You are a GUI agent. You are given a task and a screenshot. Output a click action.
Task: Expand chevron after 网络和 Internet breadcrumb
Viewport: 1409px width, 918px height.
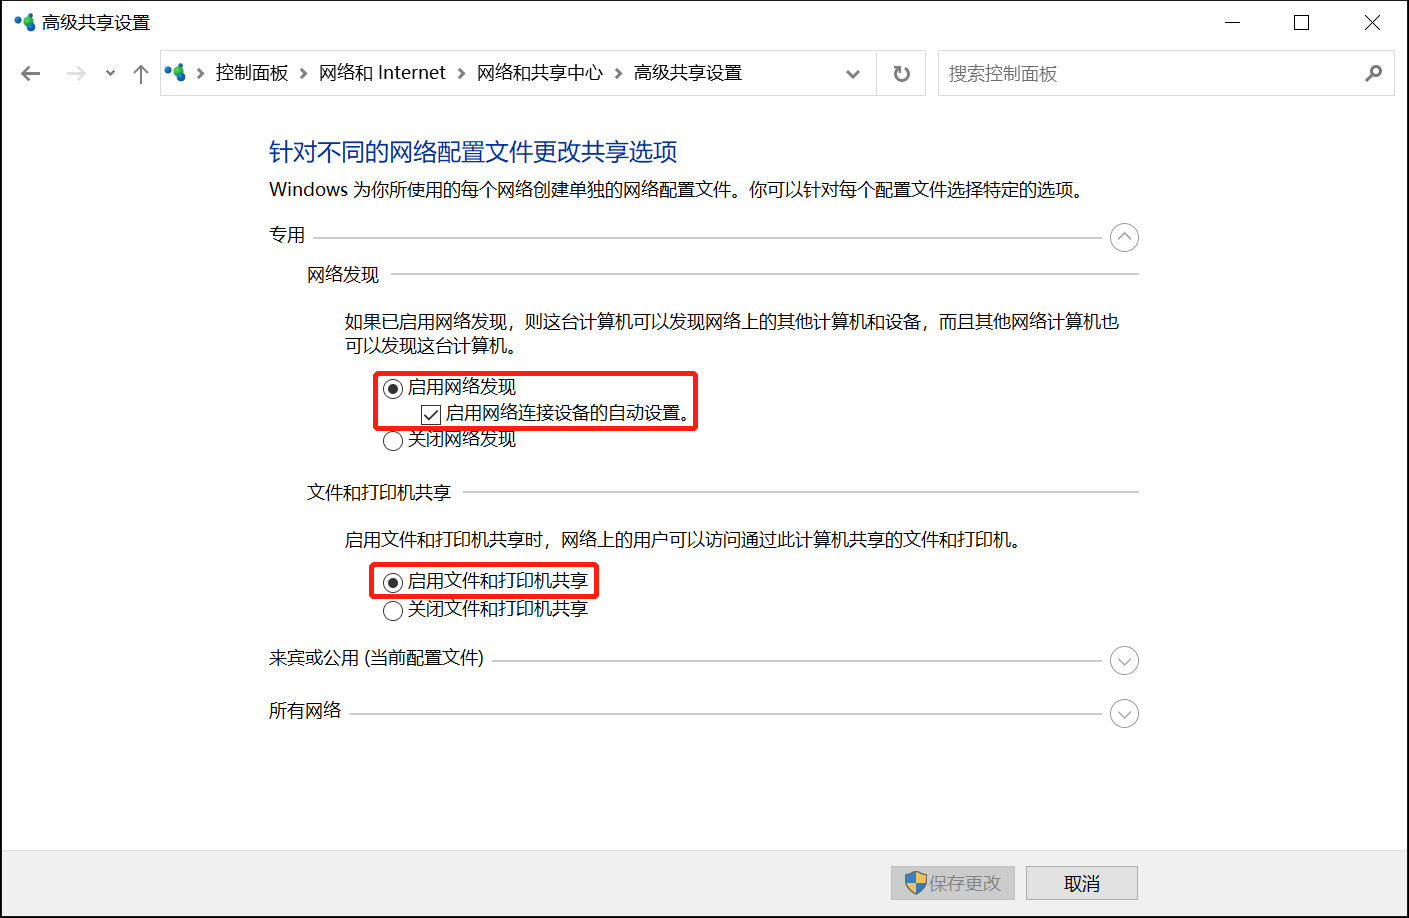pos(461,73)
